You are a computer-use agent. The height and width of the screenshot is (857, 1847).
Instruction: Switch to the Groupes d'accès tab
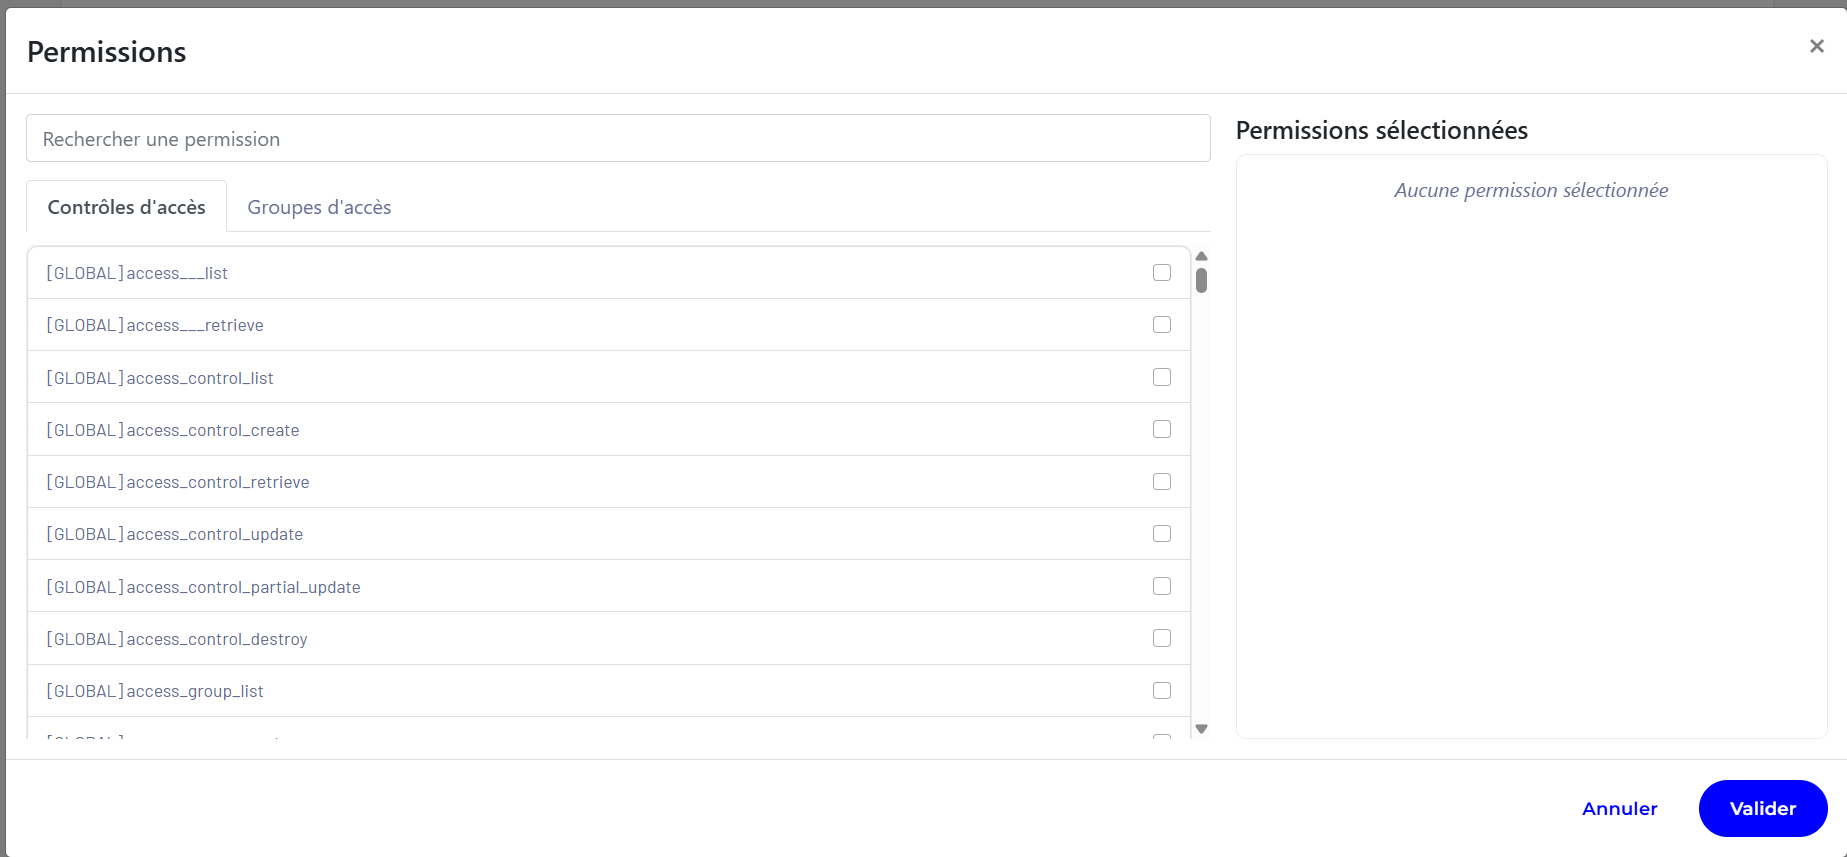(x=319, y=207)
